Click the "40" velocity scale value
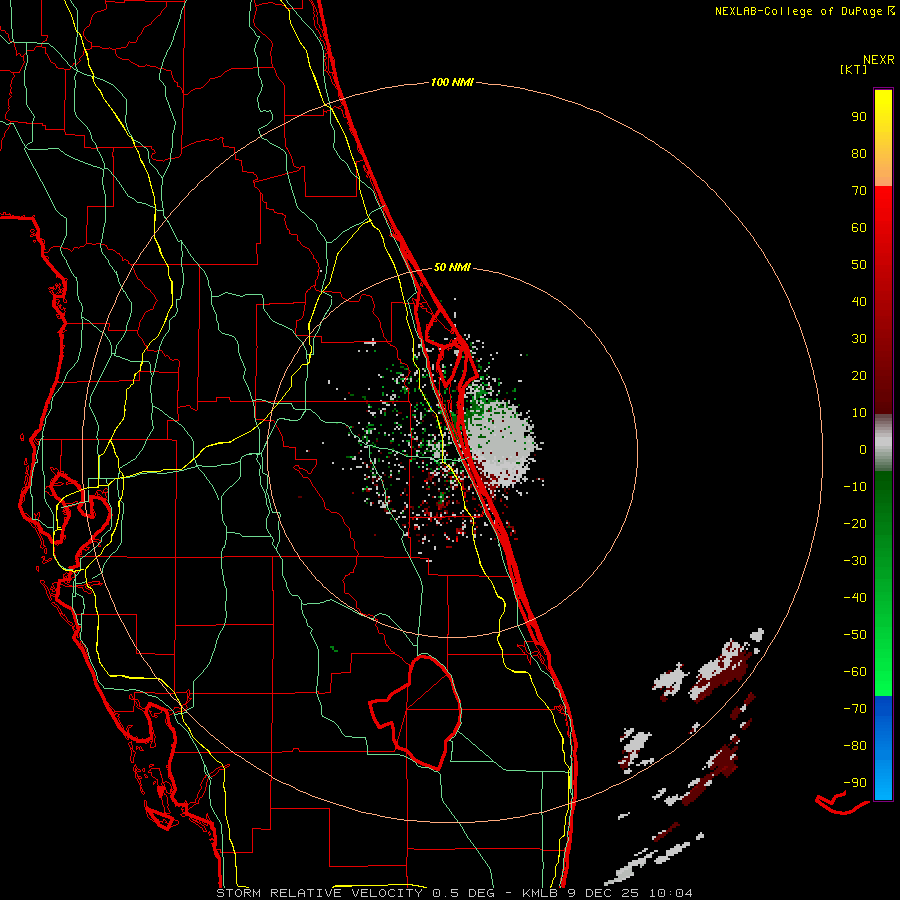This screenshot has width=900, height=900. coord(859,301)
